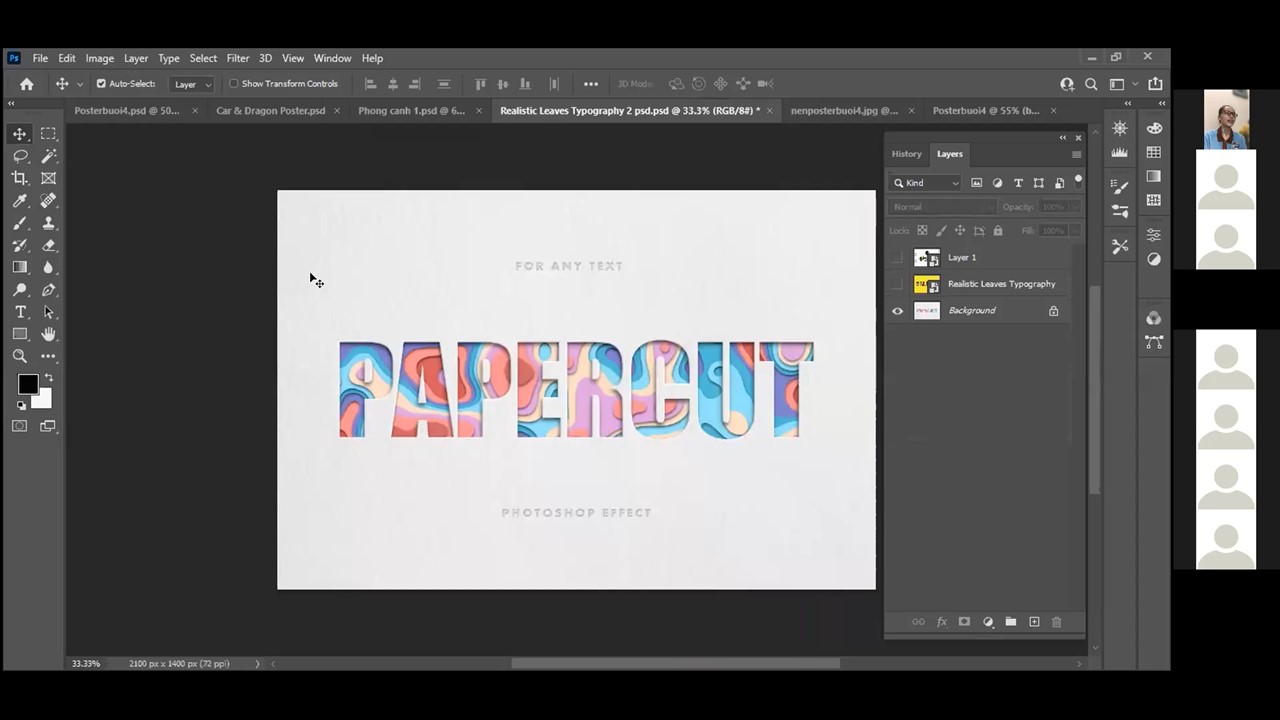1280x720 pixels.
Task: Toggle the Auto-Select checkbox
Action: point(101,84)
